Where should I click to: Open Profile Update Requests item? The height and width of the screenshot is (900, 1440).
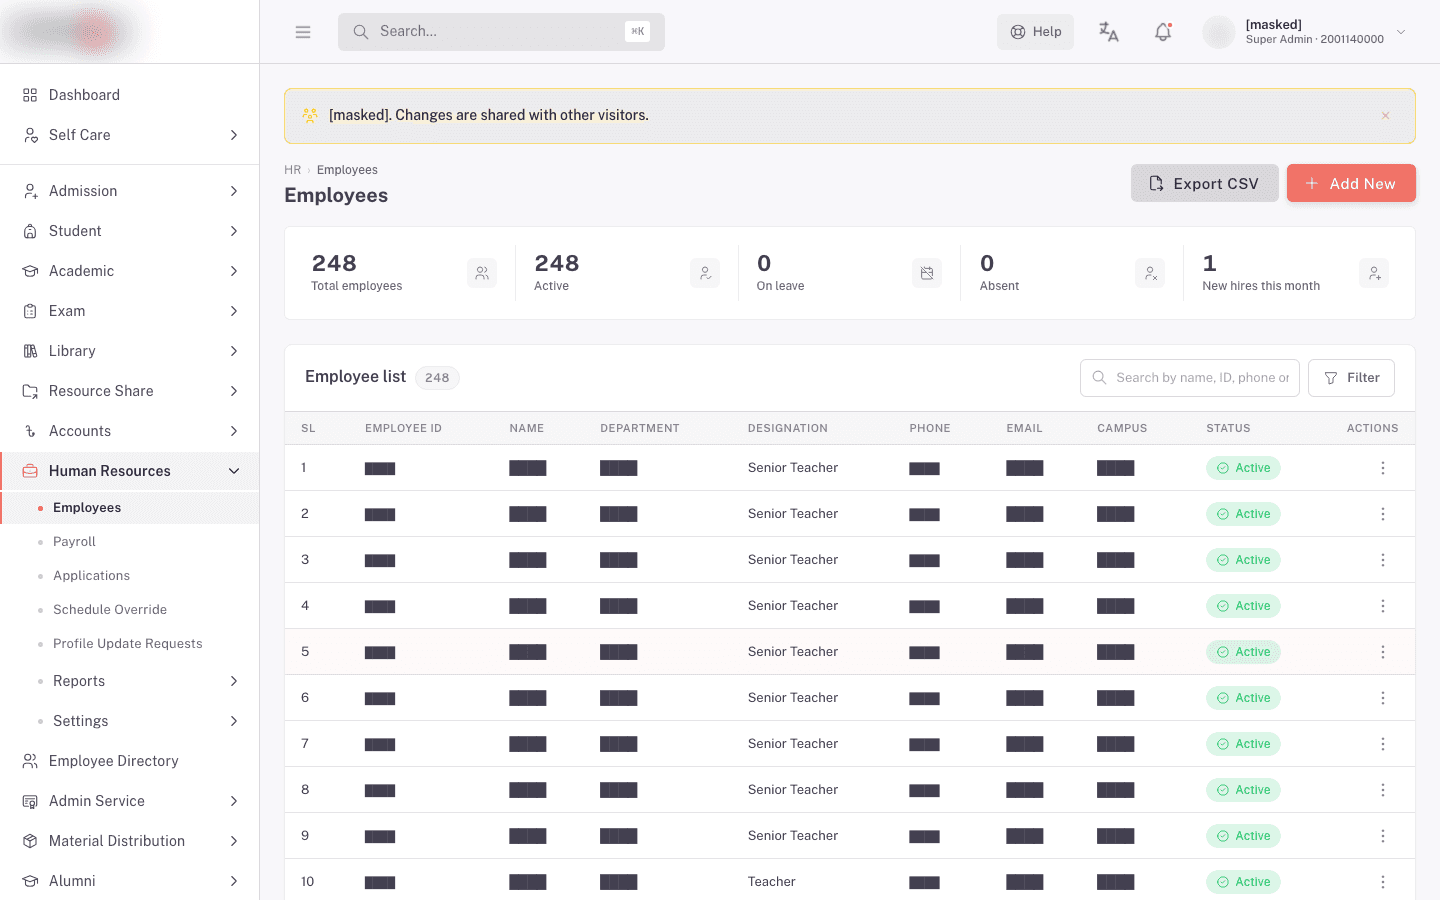point(128,644)
